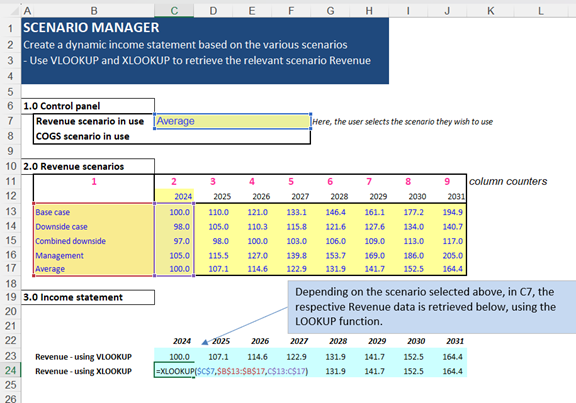Click Management 2031 value 205.0

[453, 255]
